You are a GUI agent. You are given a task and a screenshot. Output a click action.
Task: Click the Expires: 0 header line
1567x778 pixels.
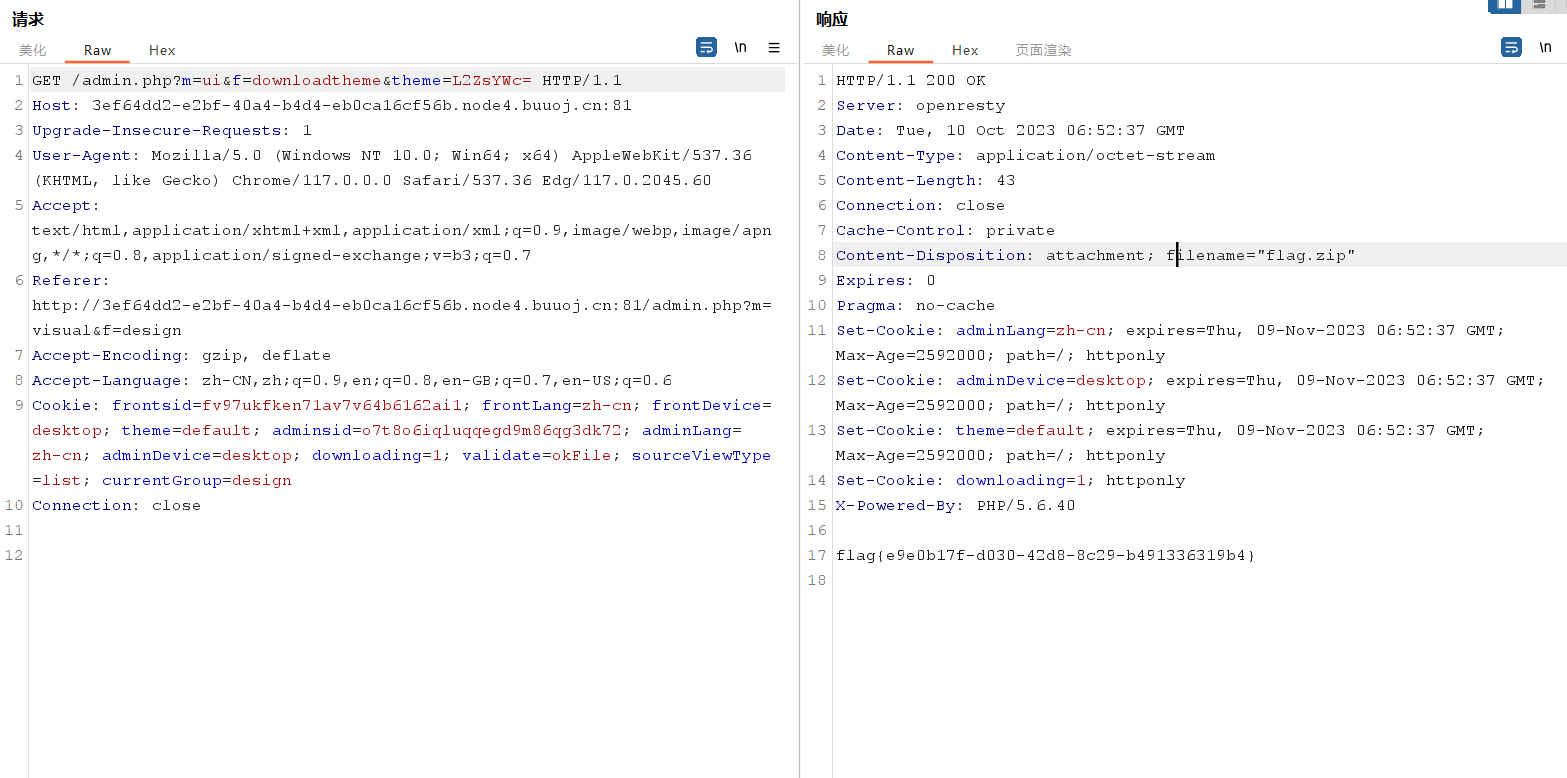click(886, 280)
